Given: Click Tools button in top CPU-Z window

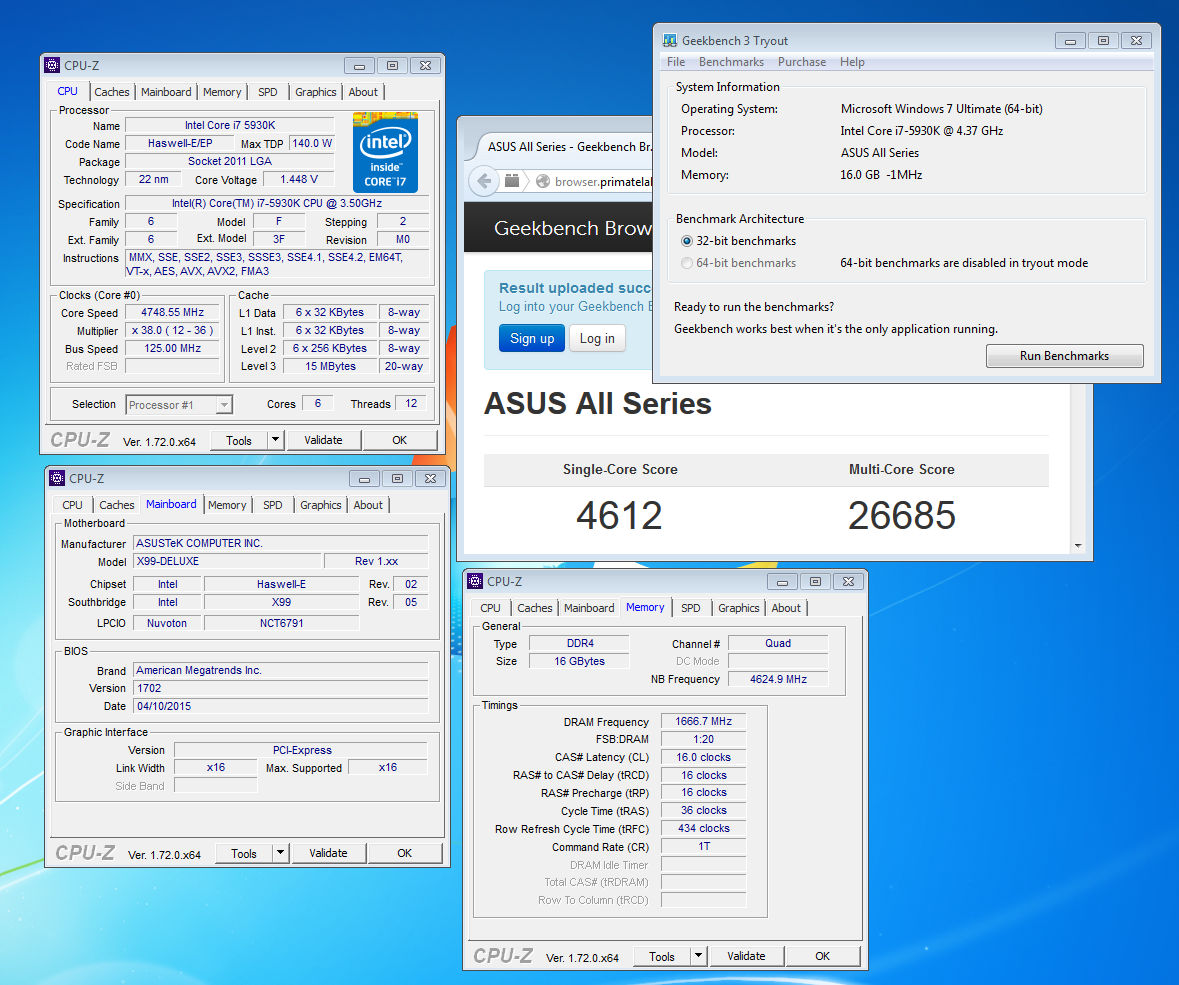Looking at the screenshot, I should click(x=238, y=441).
